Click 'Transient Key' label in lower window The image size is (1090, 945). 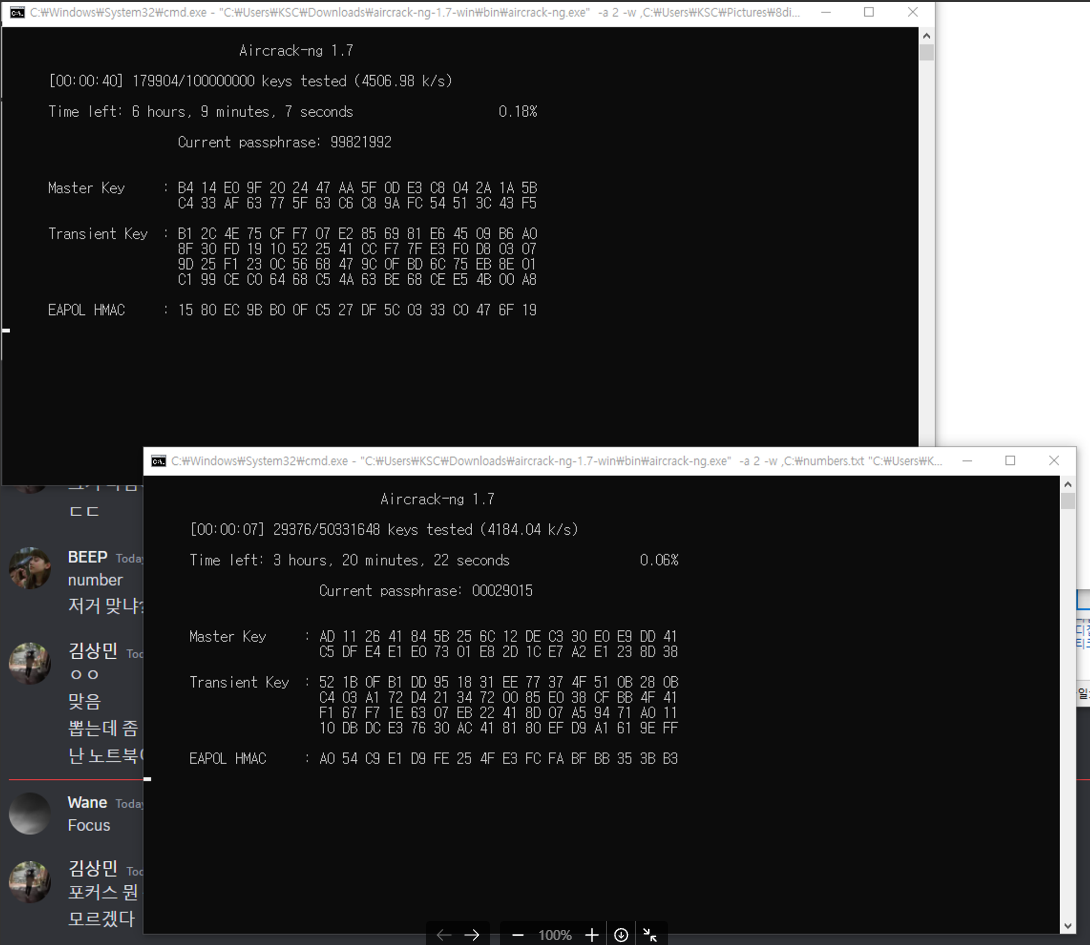(239, 683)
